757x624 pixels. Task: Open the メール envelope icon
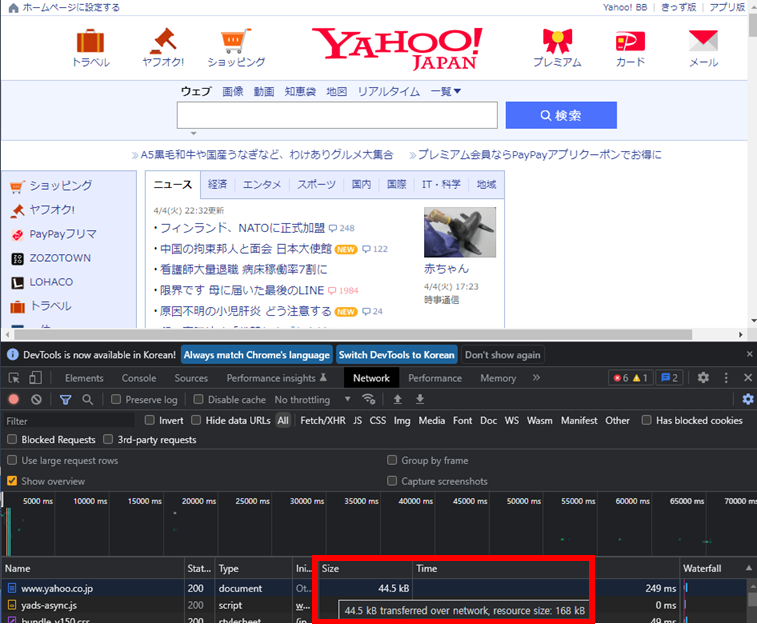coord(703,41)
